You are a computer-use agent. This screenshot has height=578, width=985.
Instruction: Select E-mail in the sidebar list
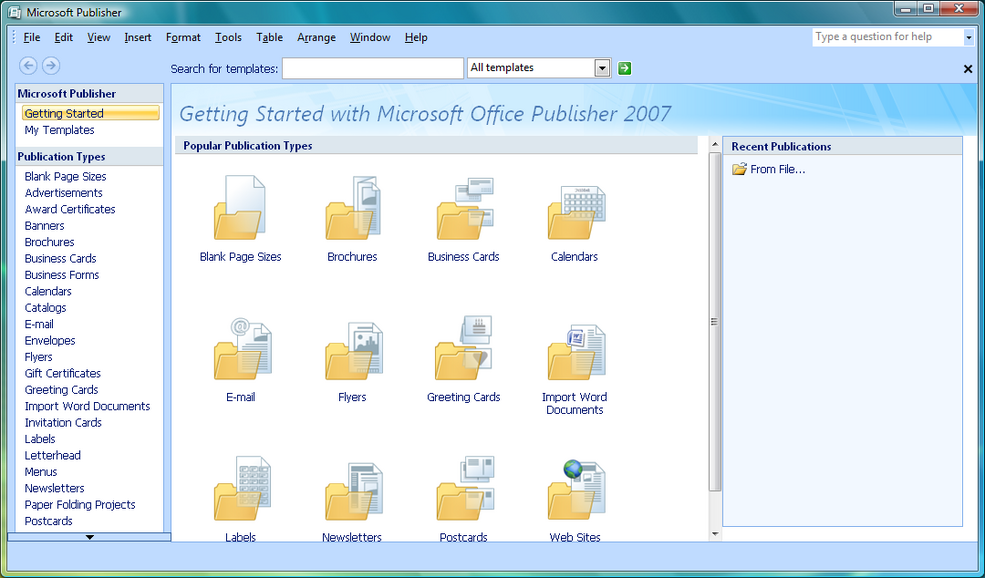coord(39,324)
